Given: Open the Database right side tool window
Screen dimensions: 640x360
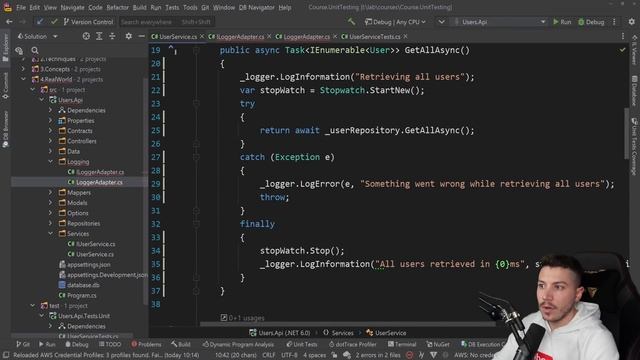Looking at the screenshot, I should coord(634,91).
